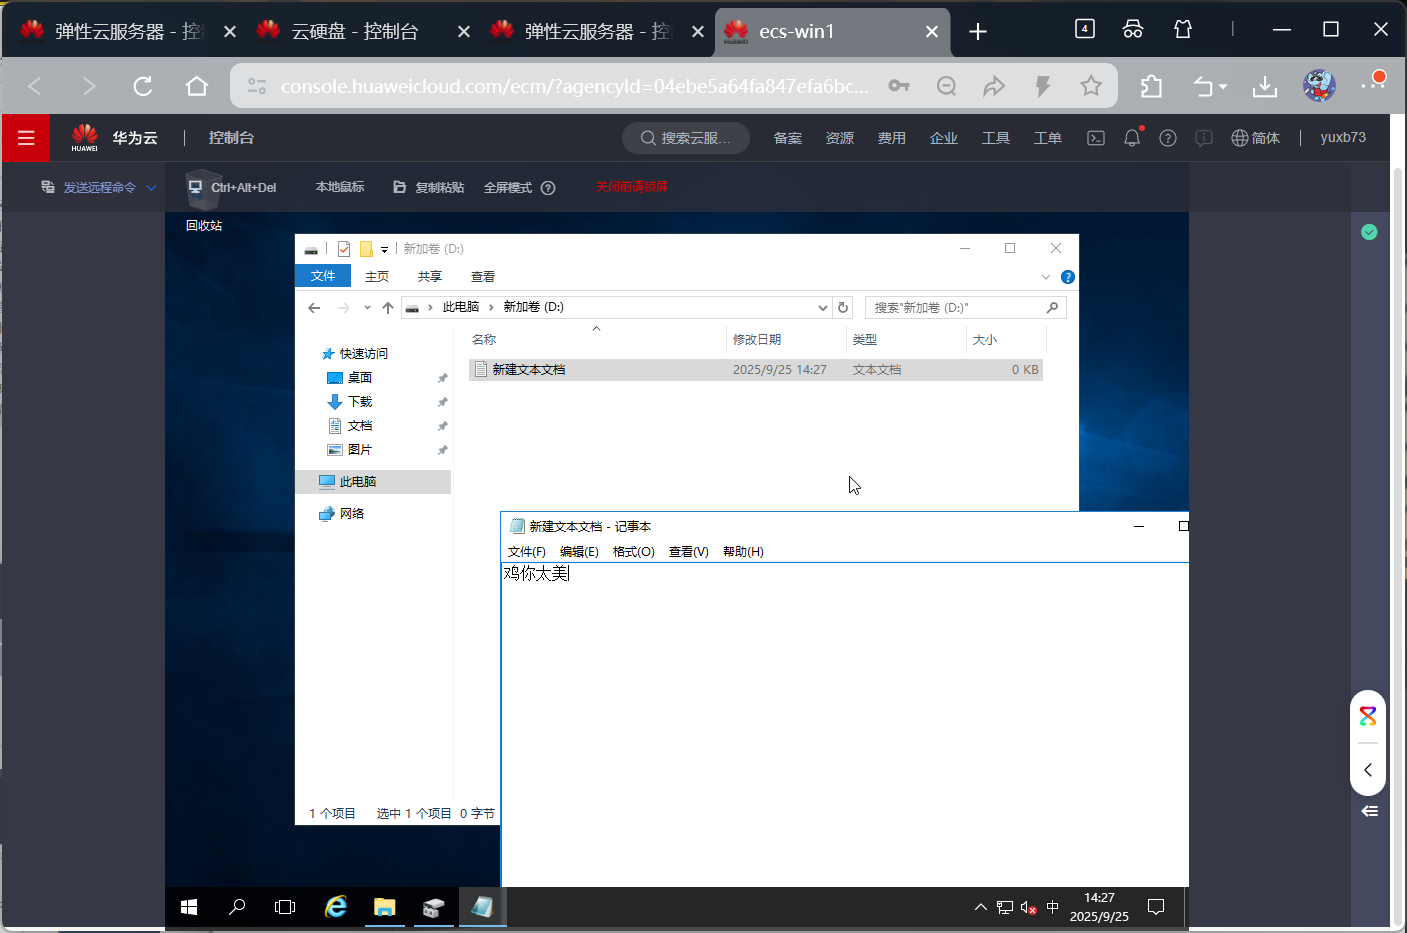Share this page using the arrow icon
1407x933 pixels.
click(x=994, y=86)
